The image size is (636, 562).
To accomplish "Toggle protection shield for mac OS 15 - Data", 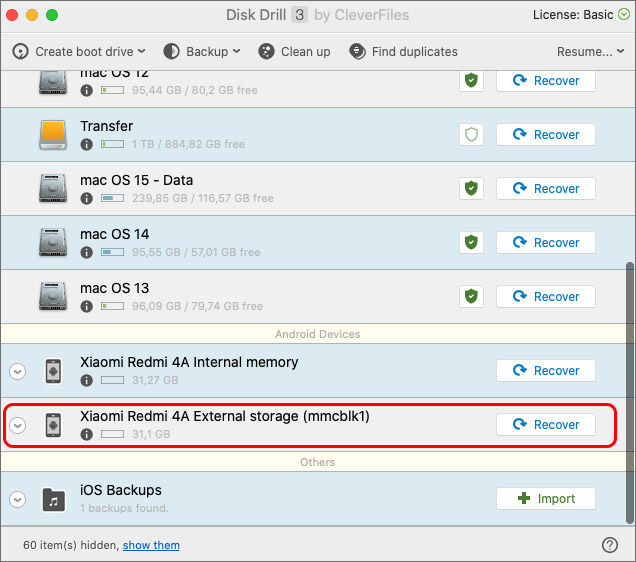I will coord(471,188).
